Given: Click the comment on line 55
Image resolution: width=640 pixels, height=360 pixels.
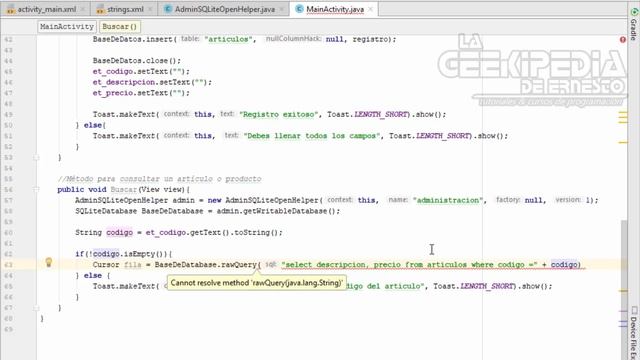Looking at the screenshot, I should coord(159,179).
